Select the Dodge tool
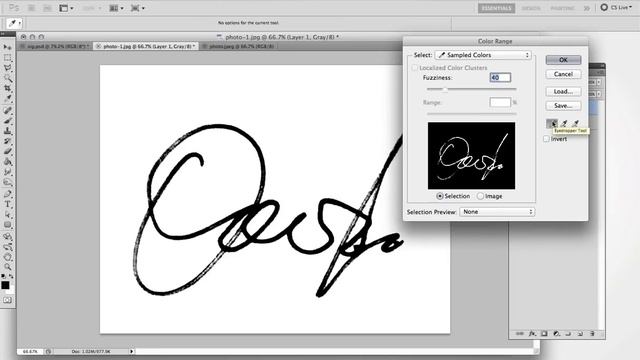The image size is (640, 360). point(7,182)
